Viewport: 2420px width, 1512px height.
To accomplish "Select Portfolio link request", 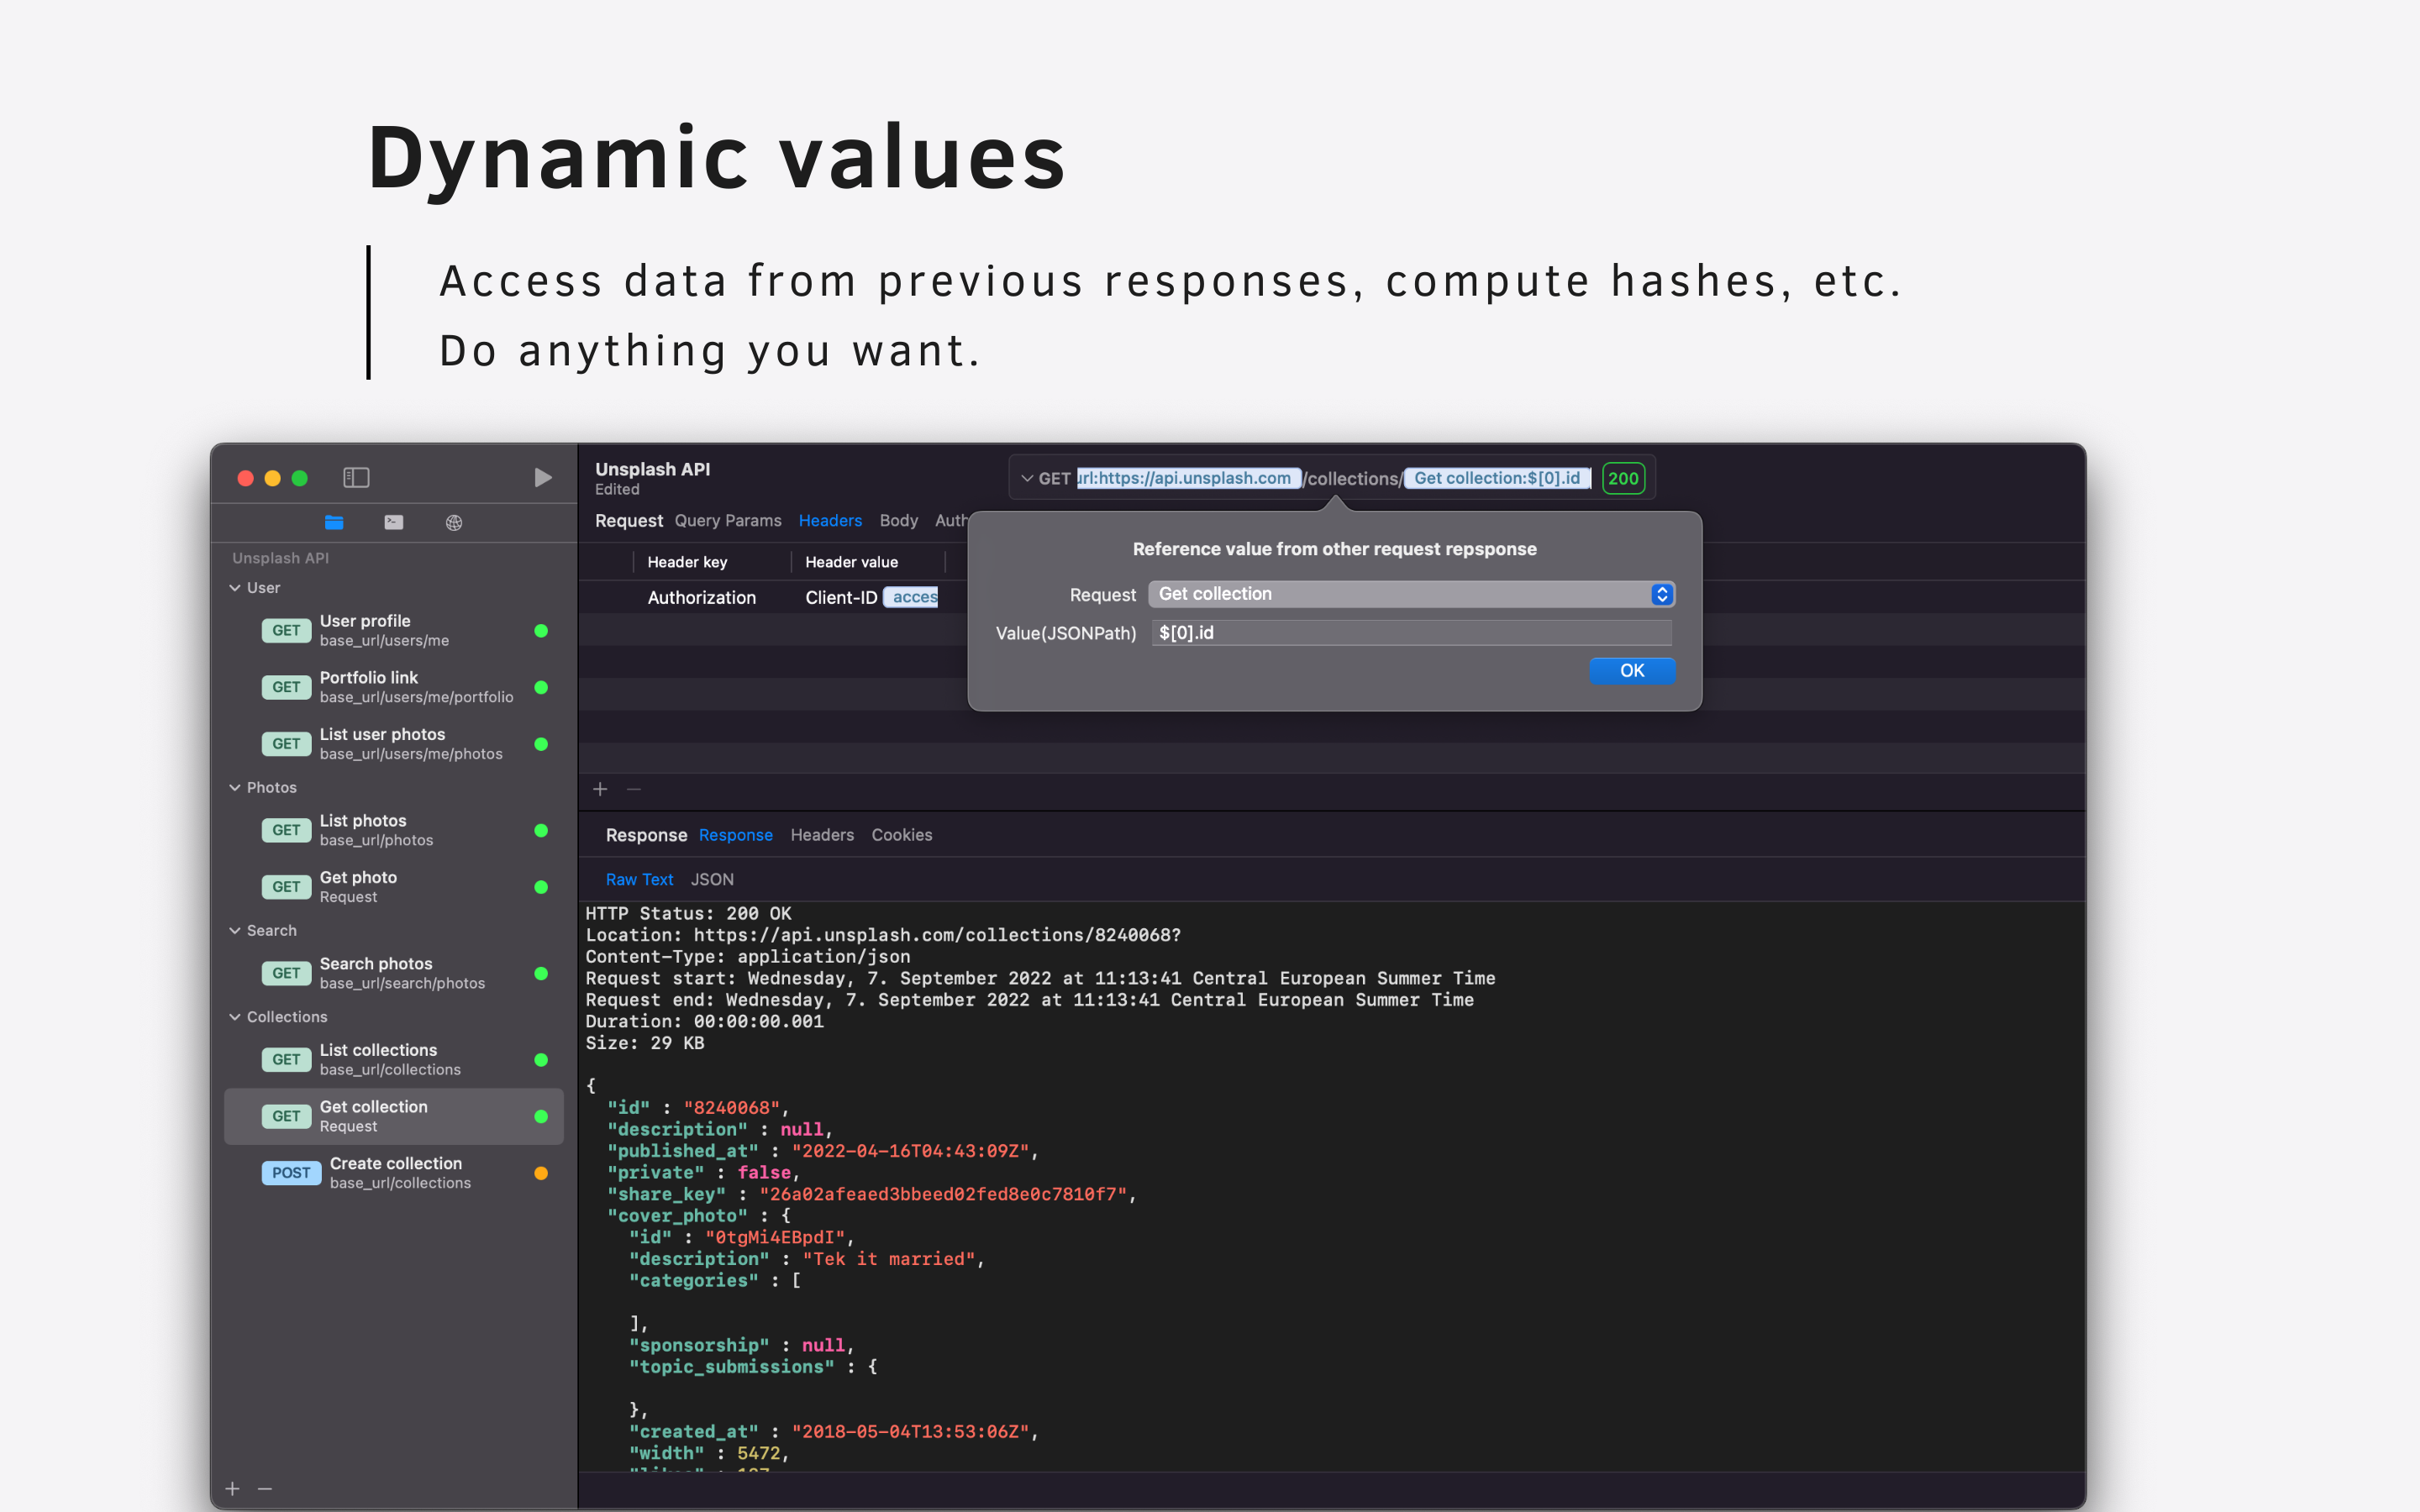I will (x=394, y=687).
